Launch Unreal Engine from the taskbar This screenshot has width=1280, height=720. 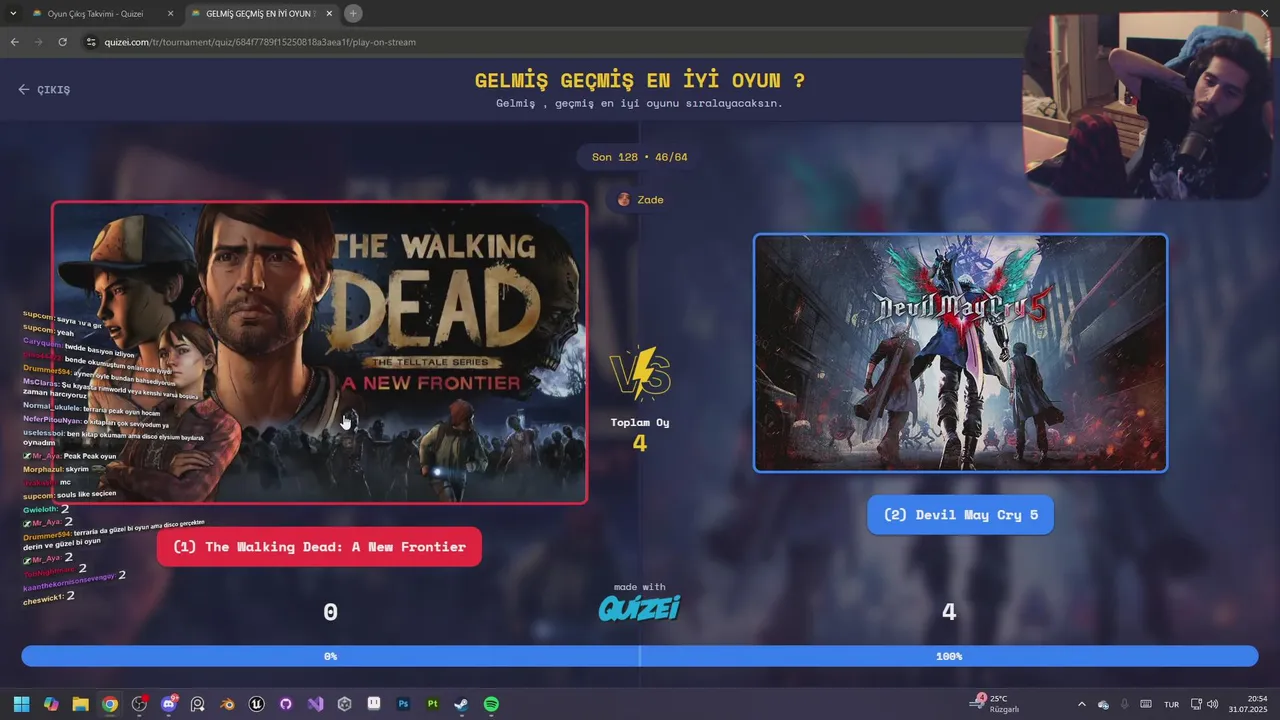tap(257, 704)
